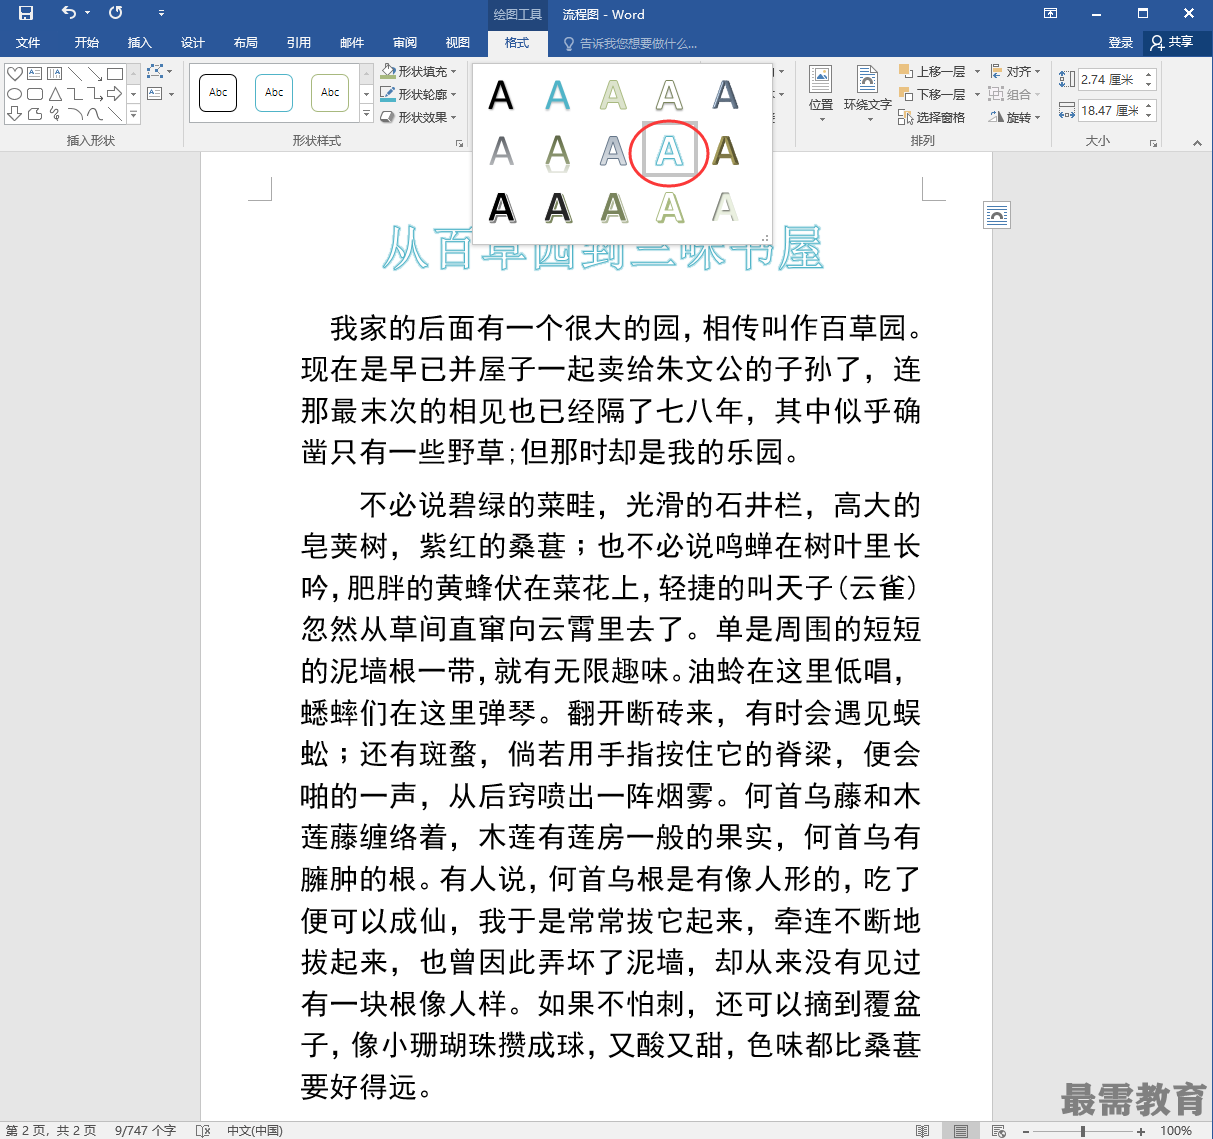This screenshot has height=1139, width=1213.
Task: Open the 对齐 Align dropdown
Action: [1015, 72]
